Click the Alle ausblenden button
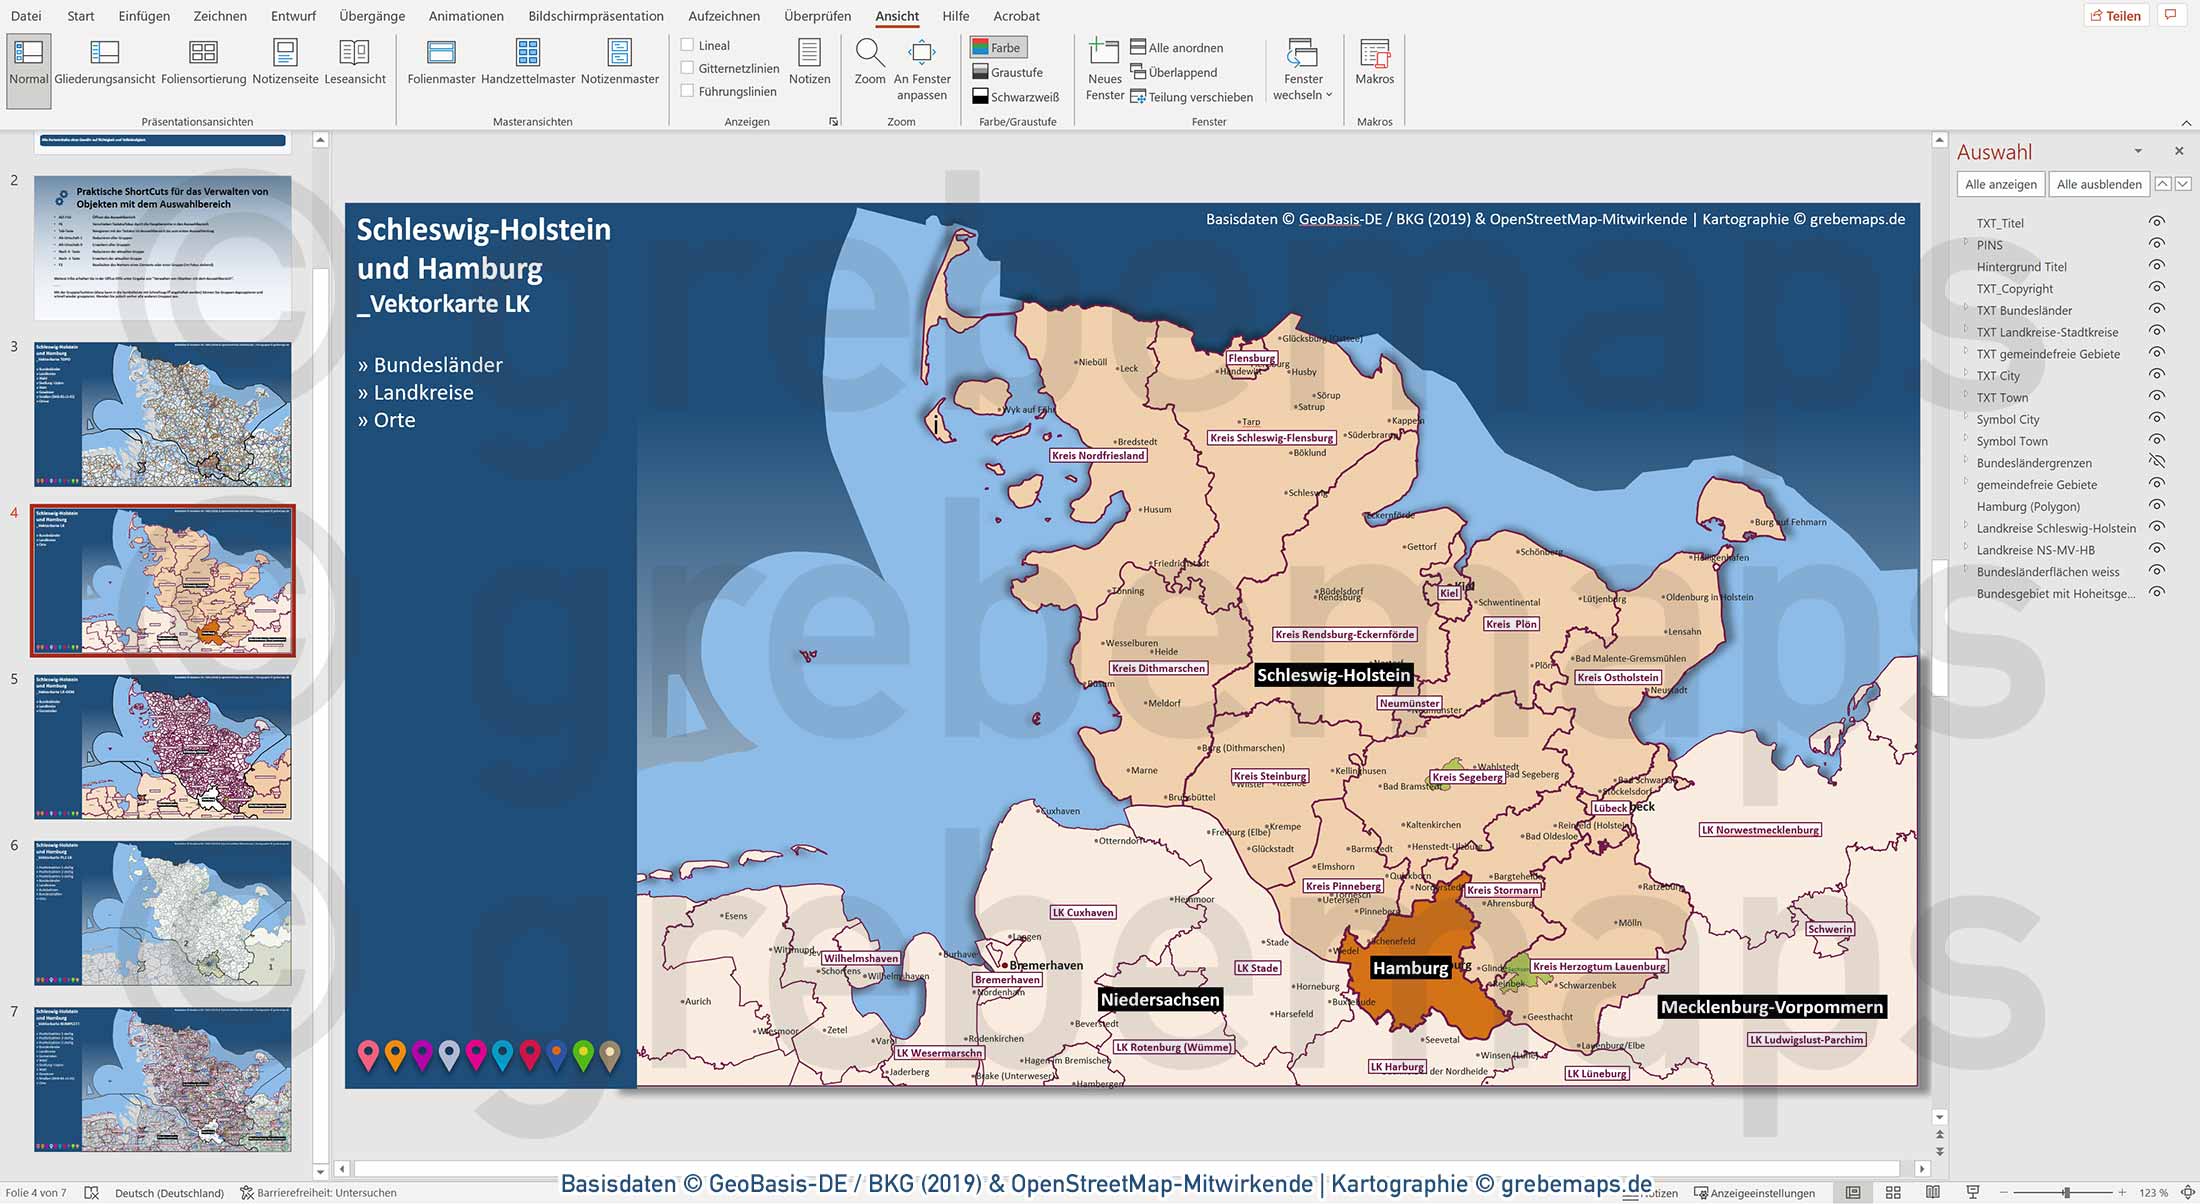 [x=2098, y=183]
